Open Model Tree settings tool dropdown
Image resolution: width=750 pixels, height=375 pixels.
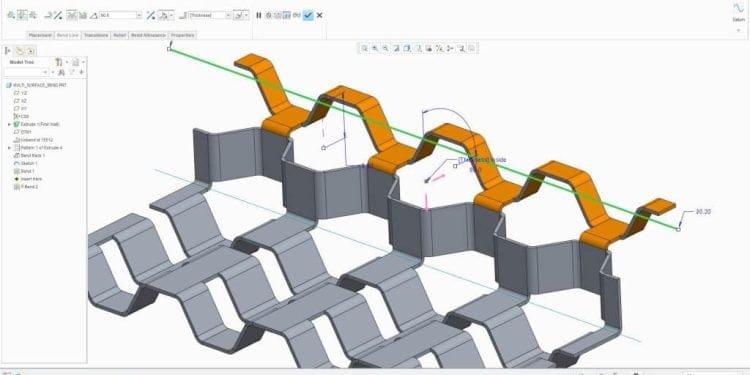pyautogui.click(x=61, y=62)
